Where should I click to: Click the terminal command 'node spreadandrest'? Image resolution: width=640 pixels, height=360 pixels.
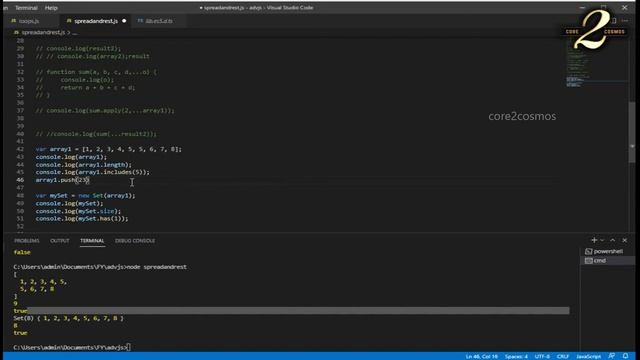tap(157, 267)
